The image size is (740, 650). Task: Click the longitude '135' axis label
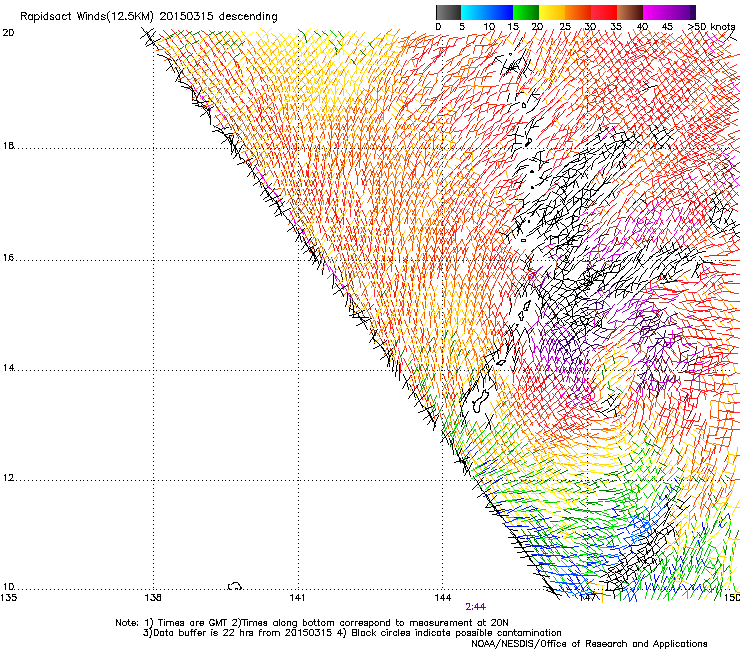pos(8,598)
